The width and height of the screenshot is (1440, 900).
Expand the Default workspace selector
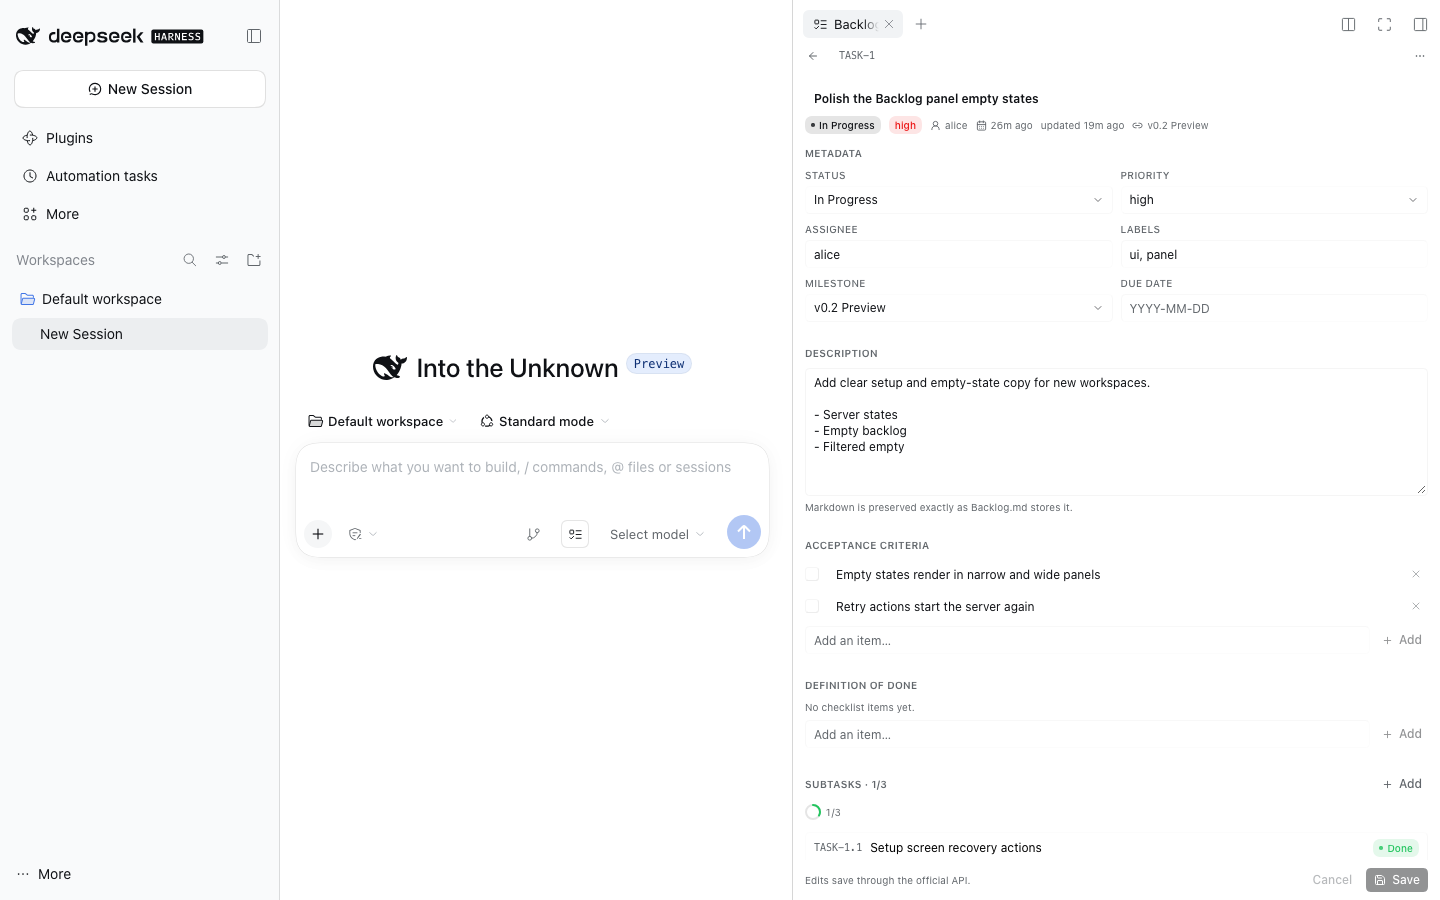(x=383, y=421)
